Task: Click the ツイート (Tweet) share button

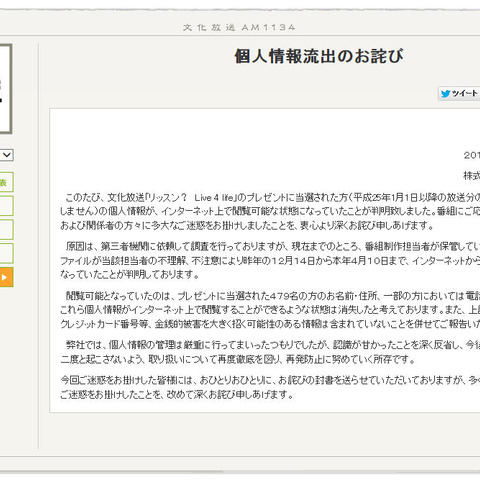Action: pyautogui.click(x=459, y=93)
